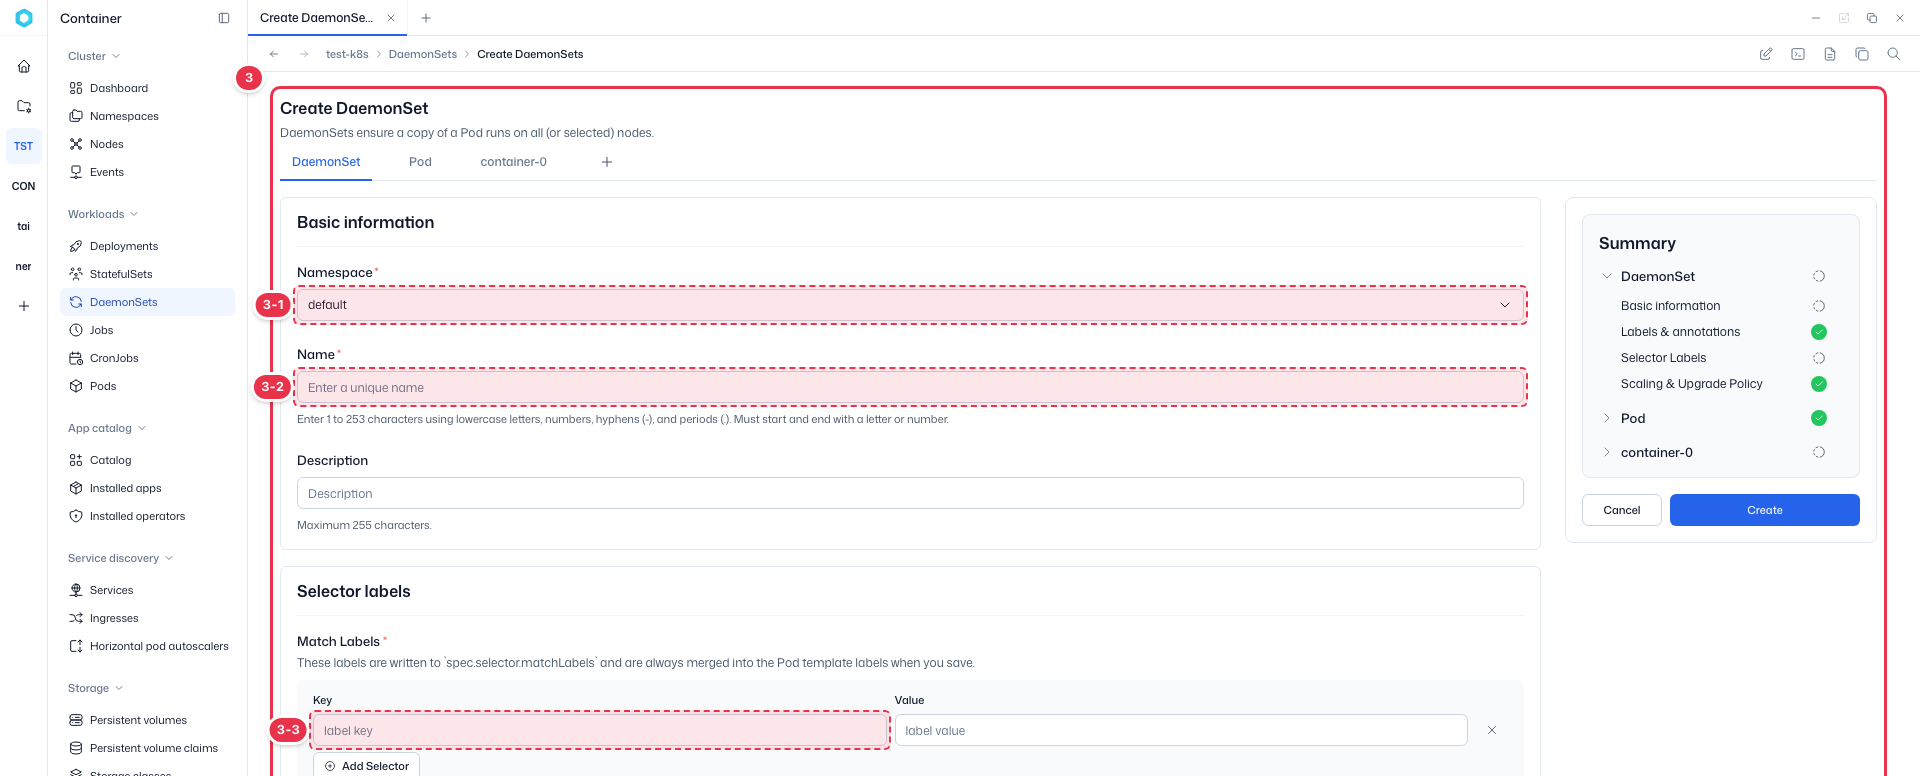The width and height of the screenshot is (1920, 776).
Task: Remove the match label row
Action: pos(1492,730)
